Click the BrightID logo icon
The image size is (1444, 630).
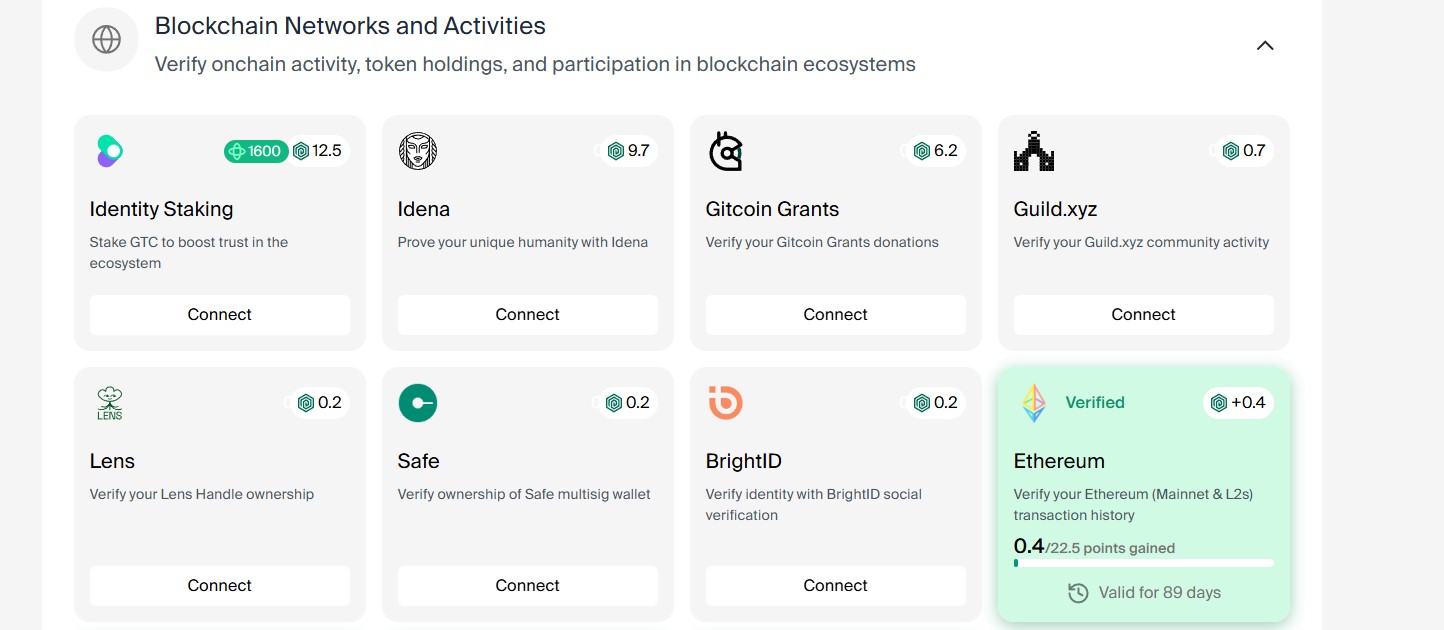[x=726, y=403]
